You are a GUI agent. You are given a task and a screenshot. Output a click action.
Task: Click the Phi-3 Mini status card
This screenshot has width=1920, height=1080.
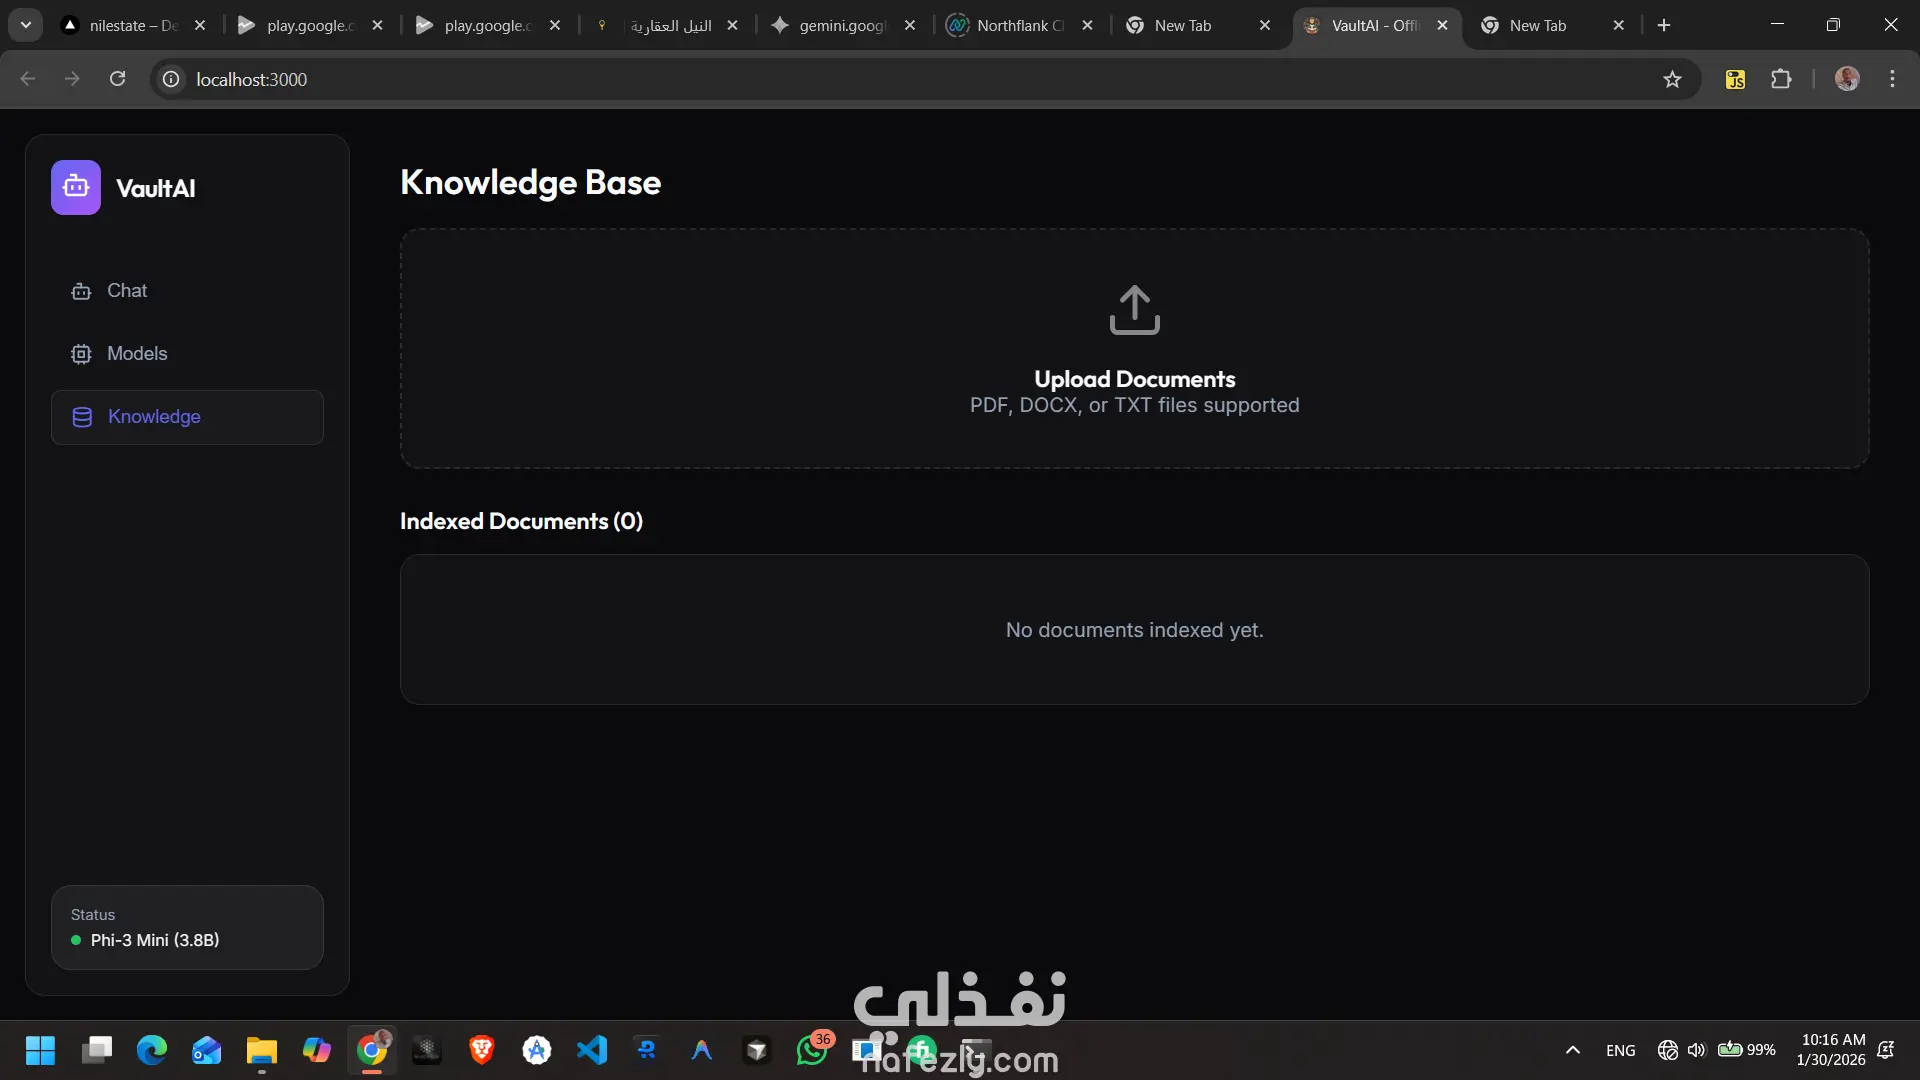pyautogui.click(x=187, y=927)
